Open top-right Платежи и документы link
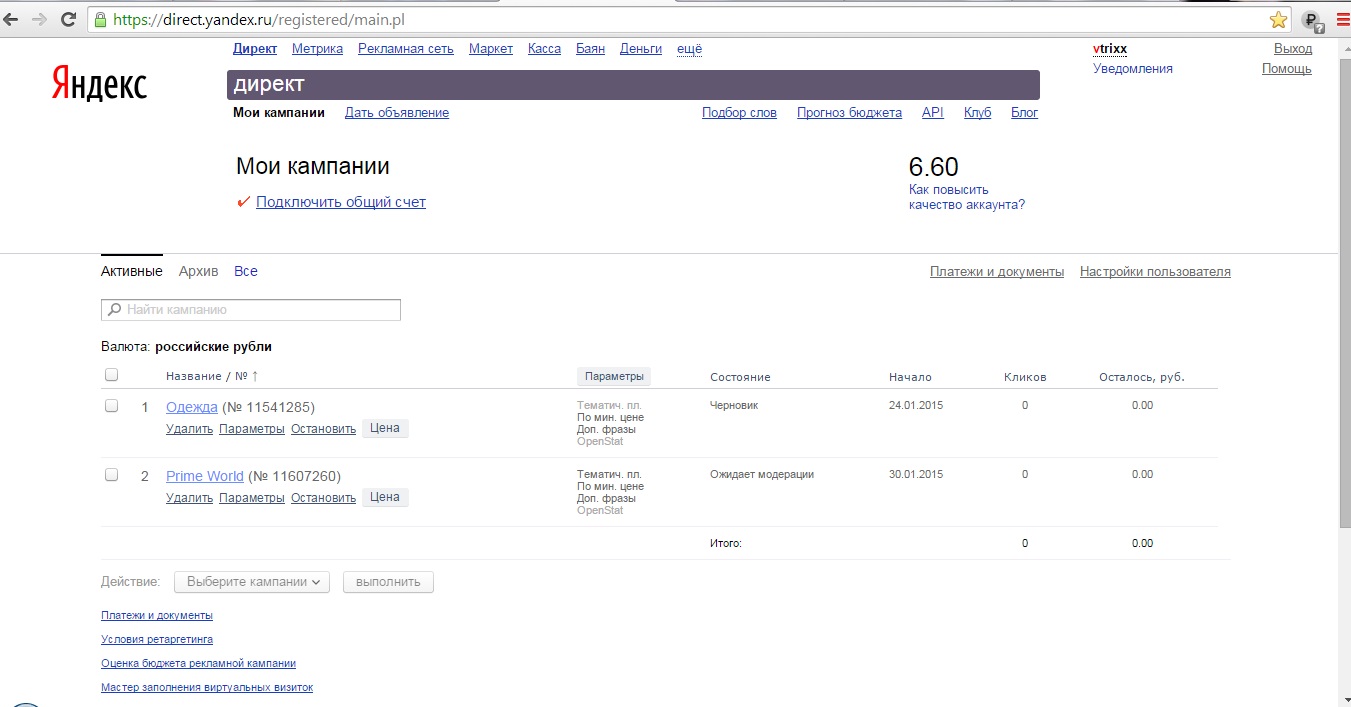Image resolution: width=1351 pixels, height=707 pixels. pos(997,271)
